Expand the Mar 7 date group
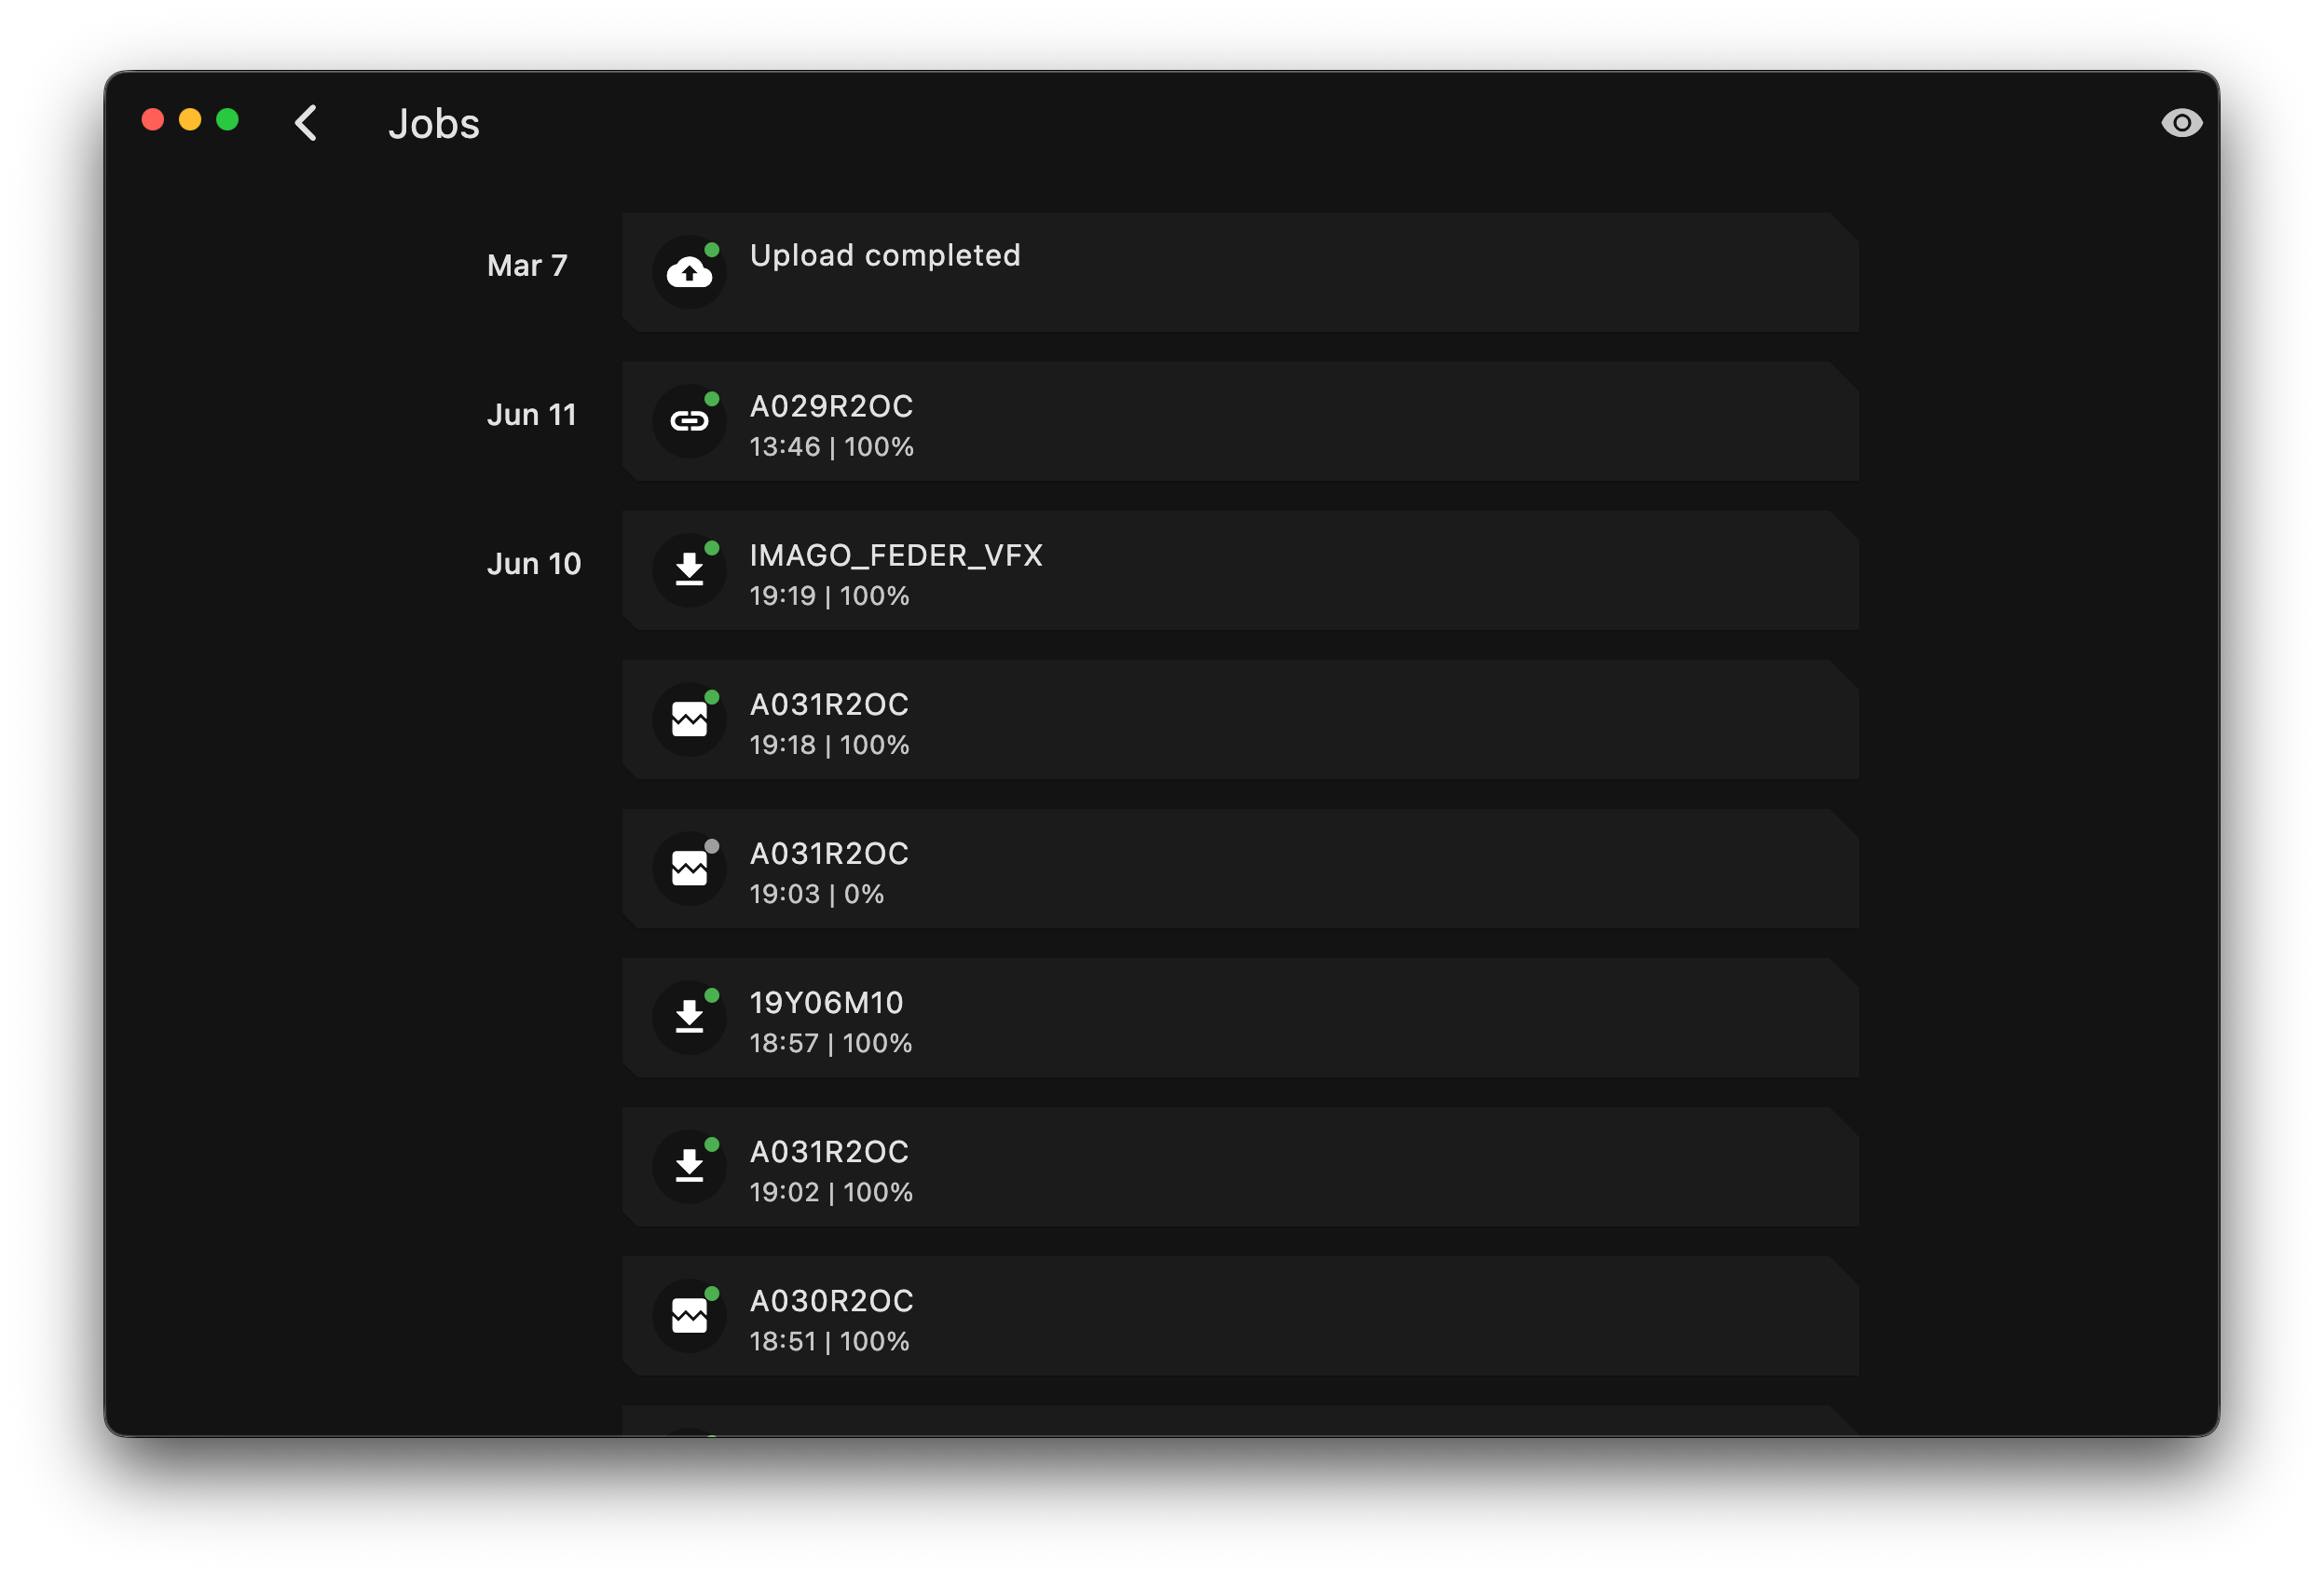This screenshot has width=2324, height=1575. click(x=528, y=265)
